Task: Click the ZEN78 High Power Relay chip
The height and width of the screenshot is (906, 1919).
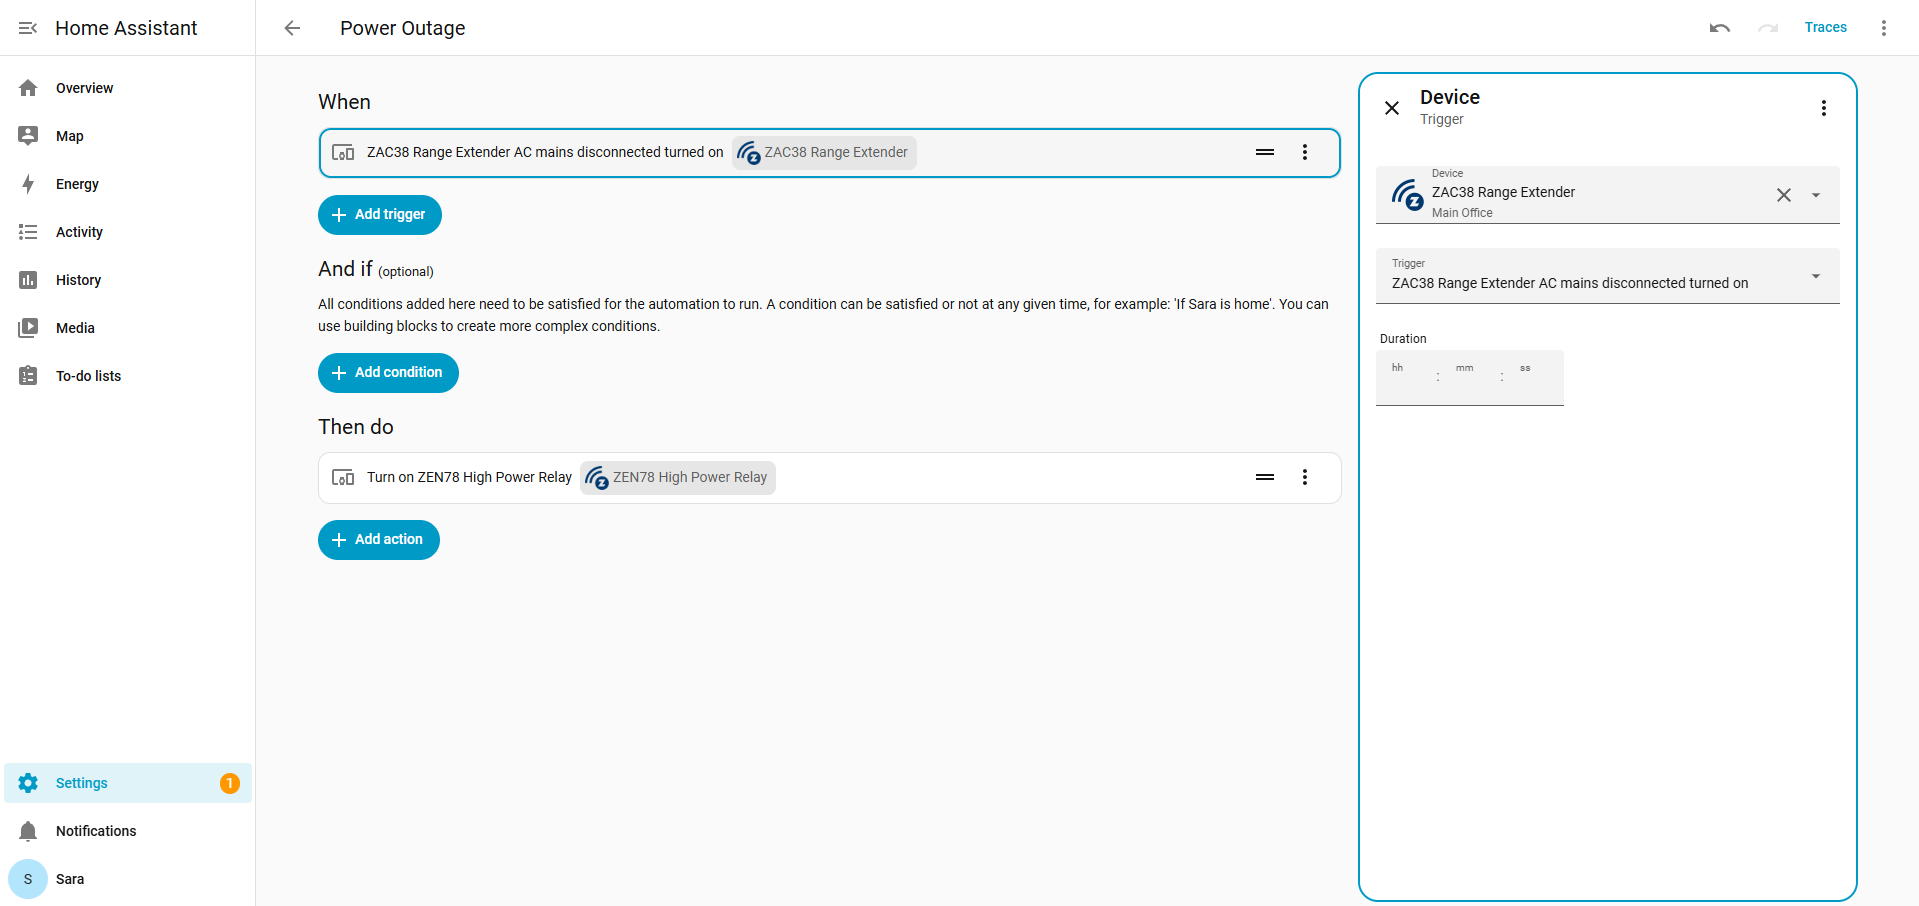Action: click(678, 478)
